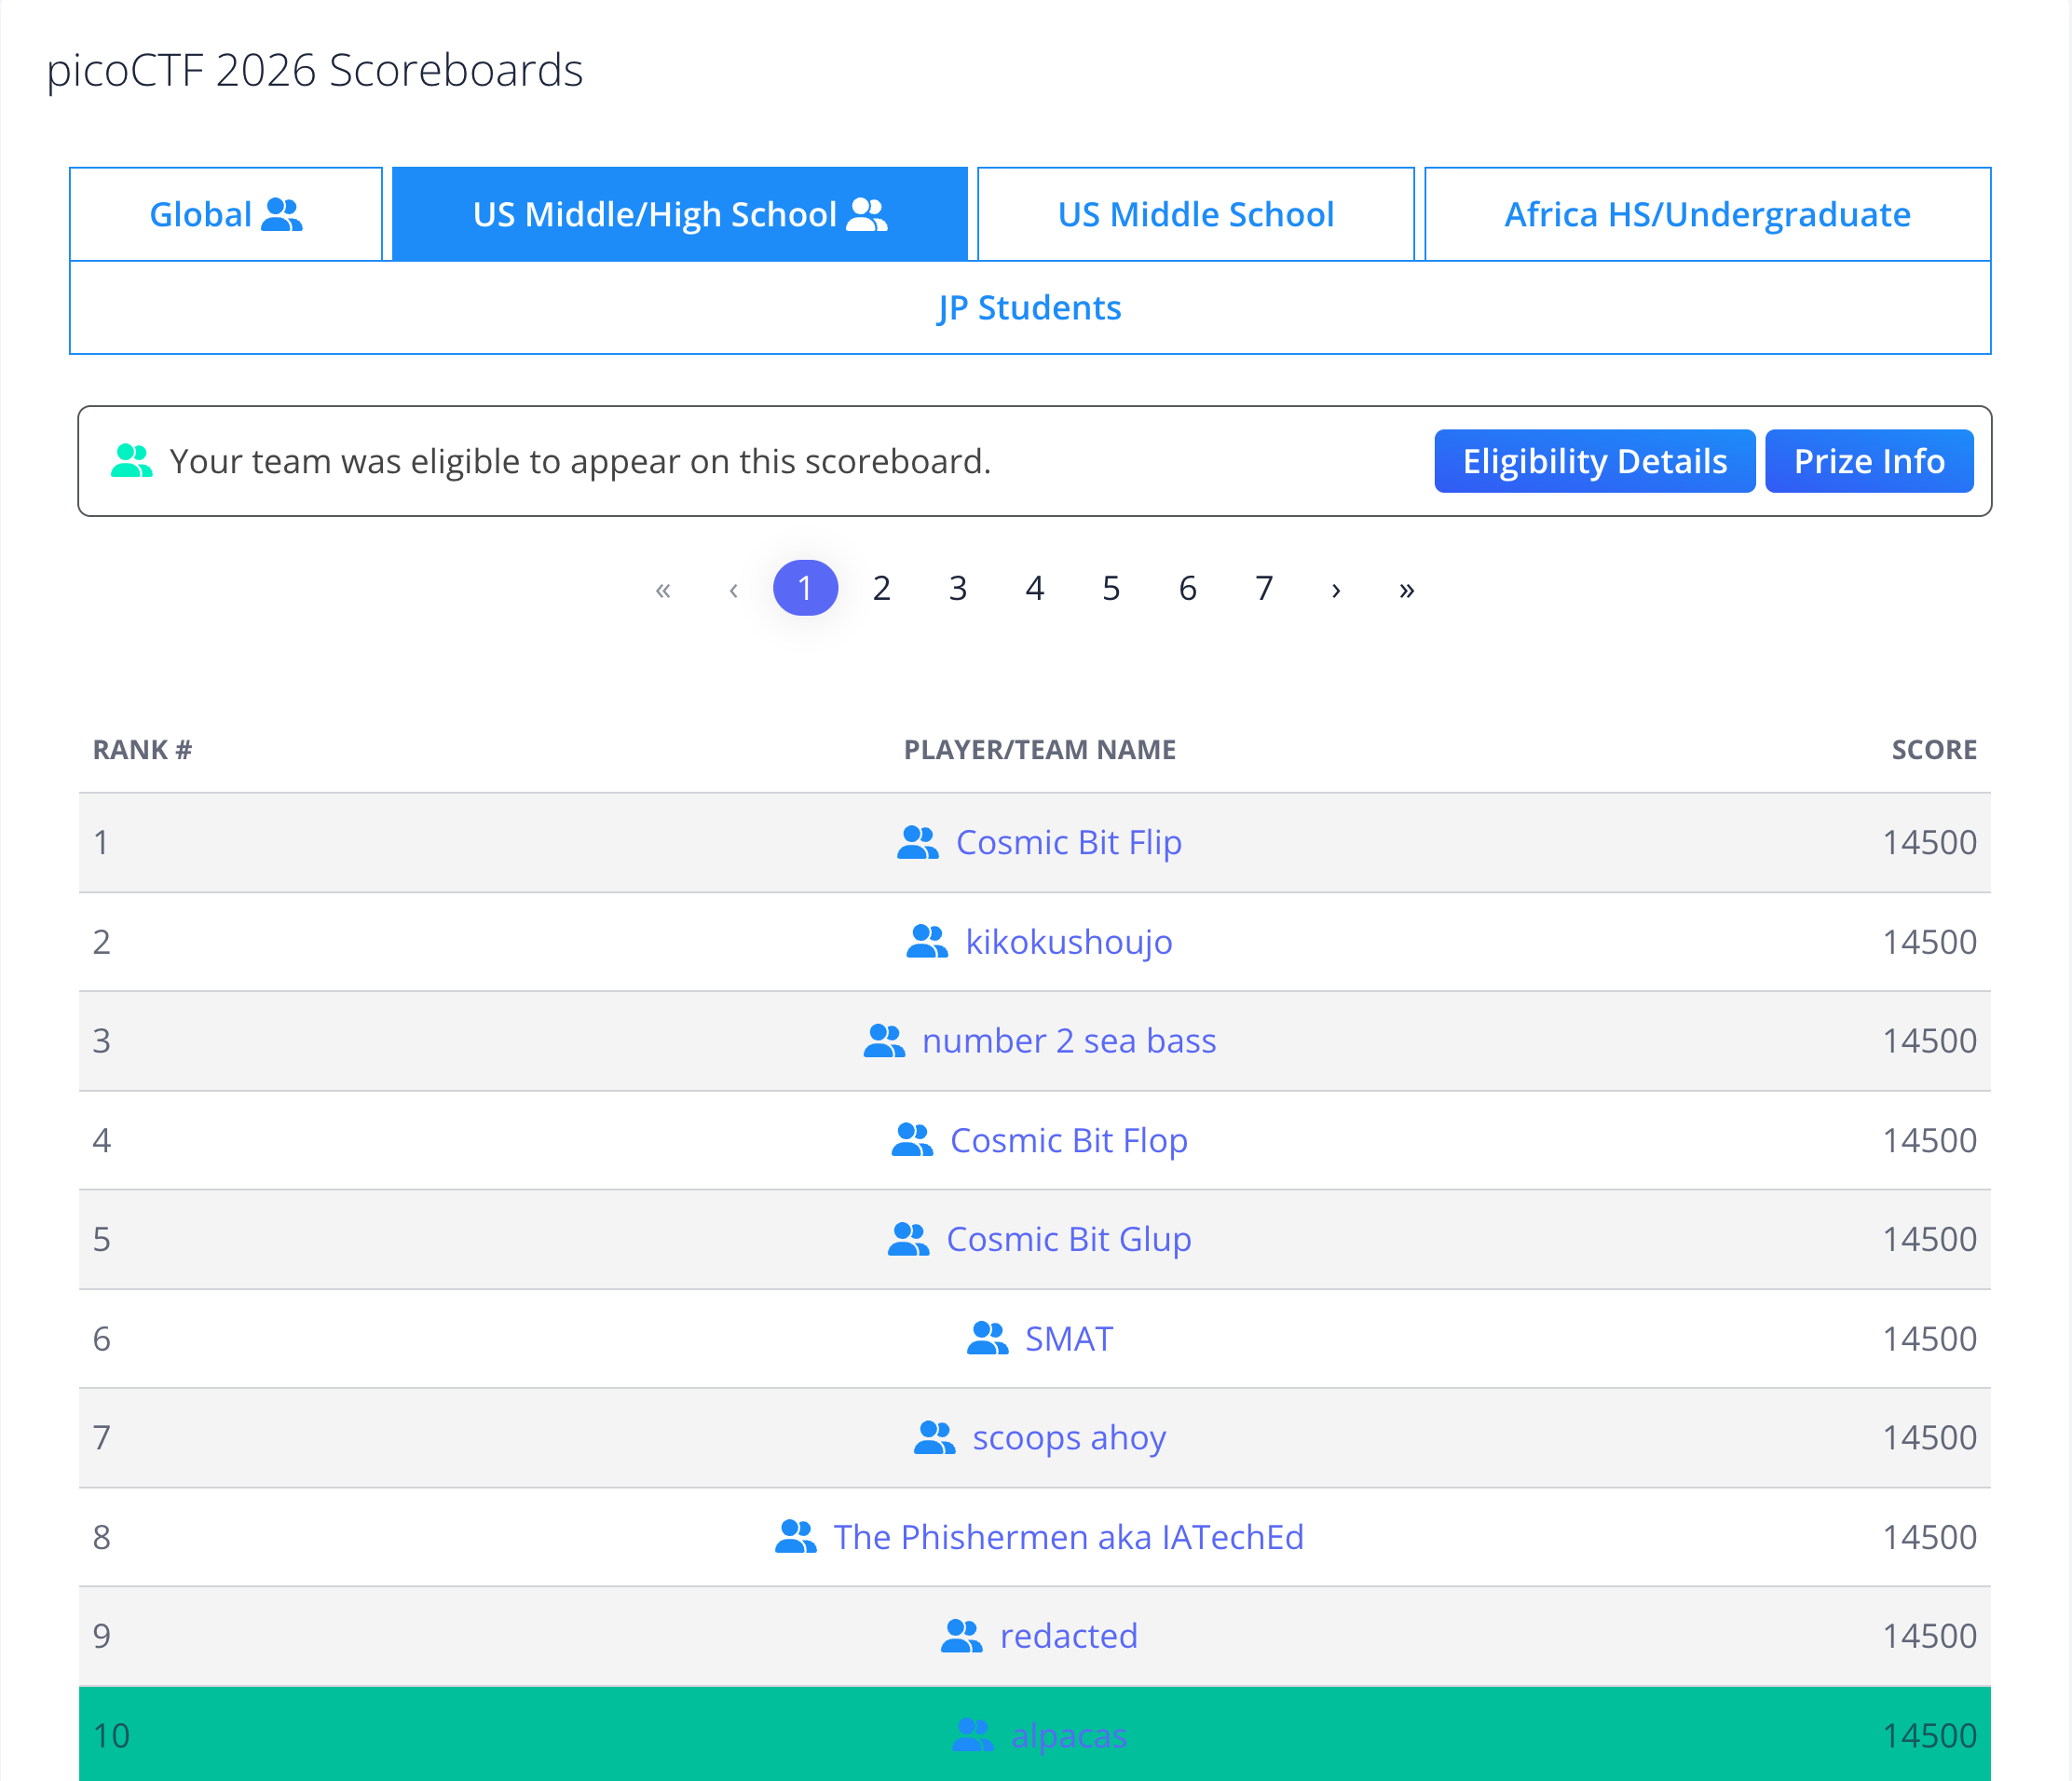Viewport: 2072px width, 1781px height.
Task: Click team icon beside alpacas row
Action: click(x=972, y=1735)
